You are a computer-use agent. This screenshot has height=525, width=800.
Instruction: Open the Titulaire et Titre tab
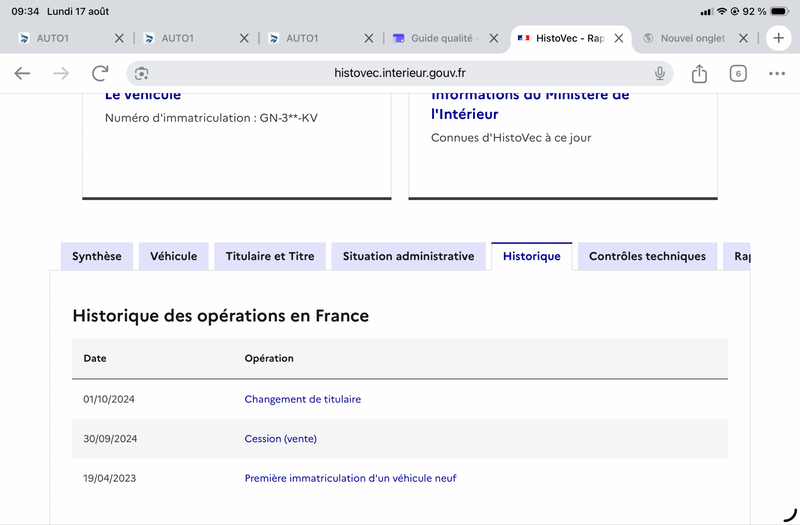pyautogui.click(x=270, y=256)
